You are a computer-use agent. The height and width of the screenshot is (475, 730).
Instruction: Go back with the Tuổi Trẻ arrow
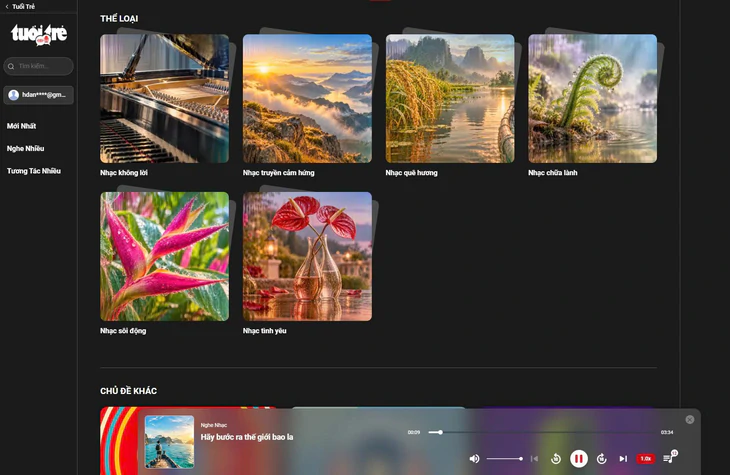[x=7, y=7]
